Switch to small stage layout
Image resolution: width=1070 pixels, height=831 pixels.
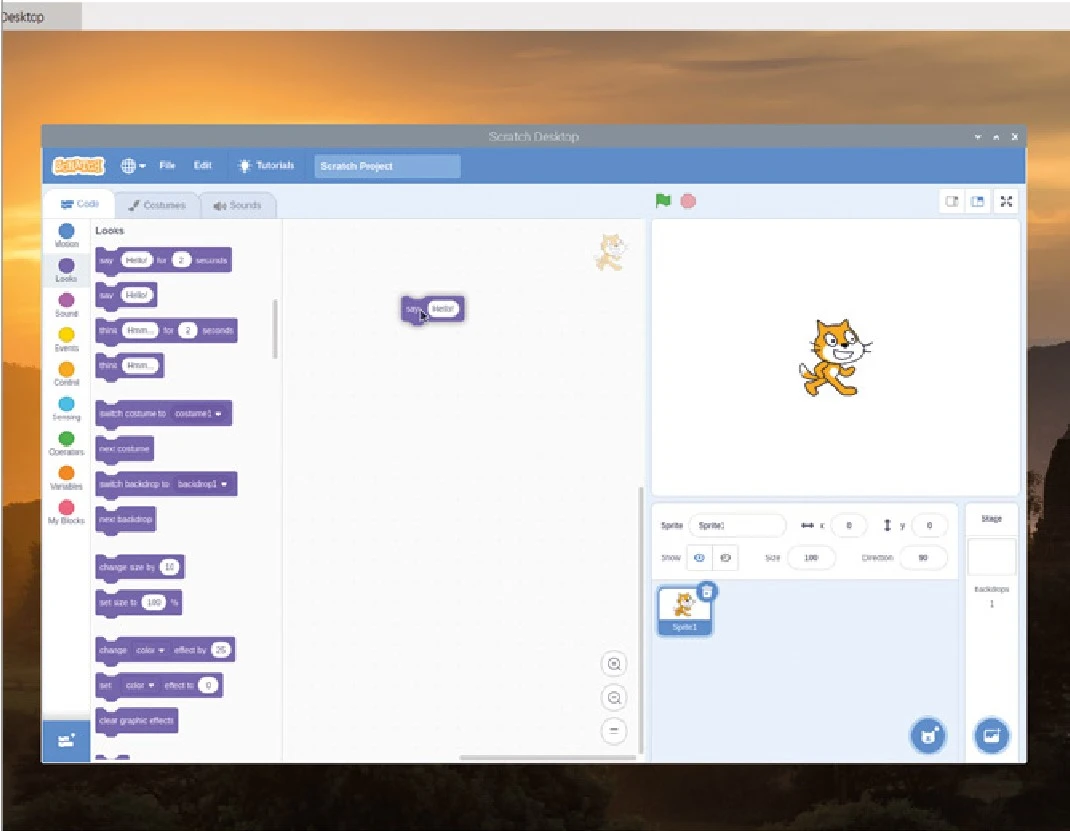click(951, 200)
